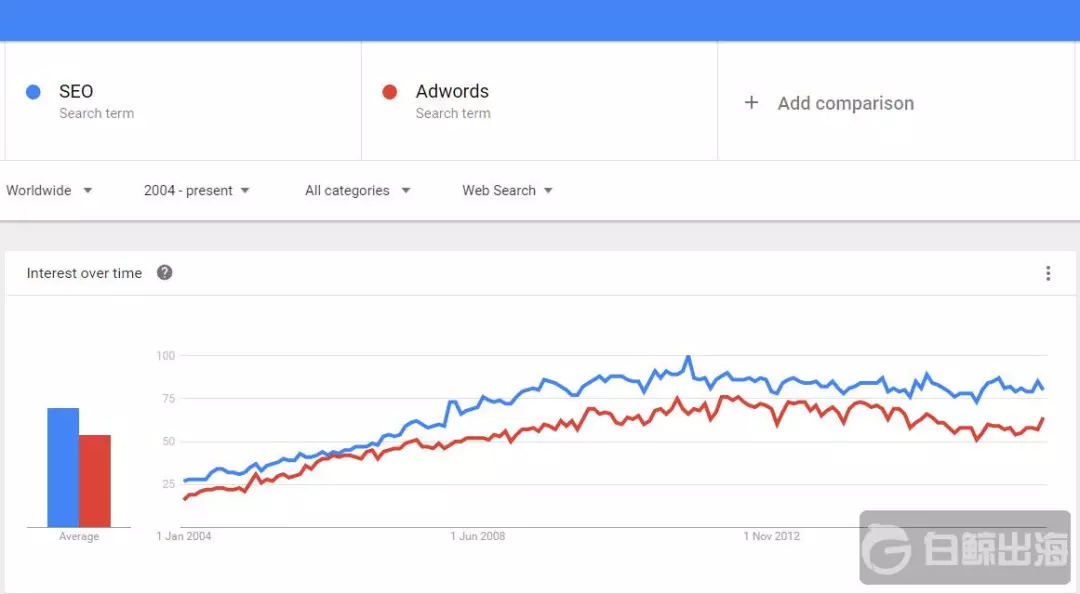Click the red dot next to Adwords

coord(390,92)
